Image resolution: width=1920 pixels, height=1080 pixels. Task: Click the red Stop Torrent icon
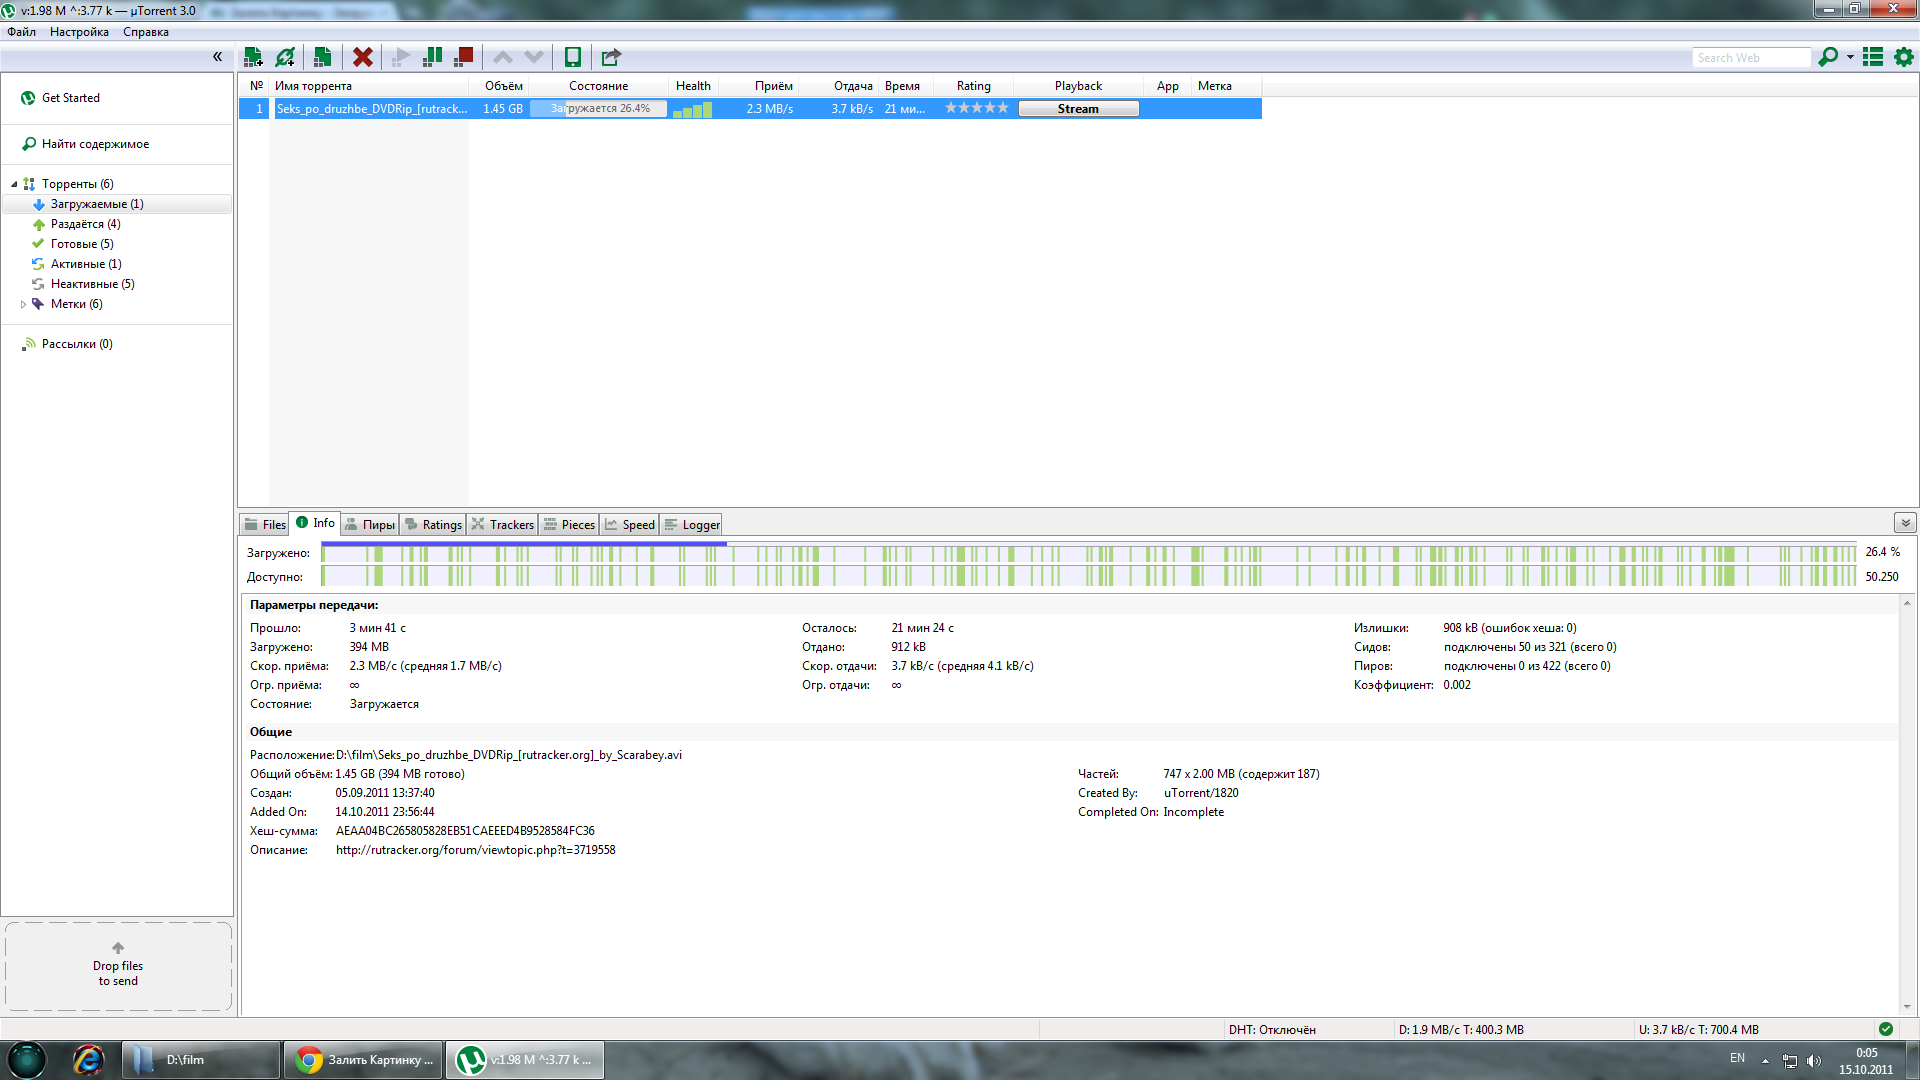464,57
